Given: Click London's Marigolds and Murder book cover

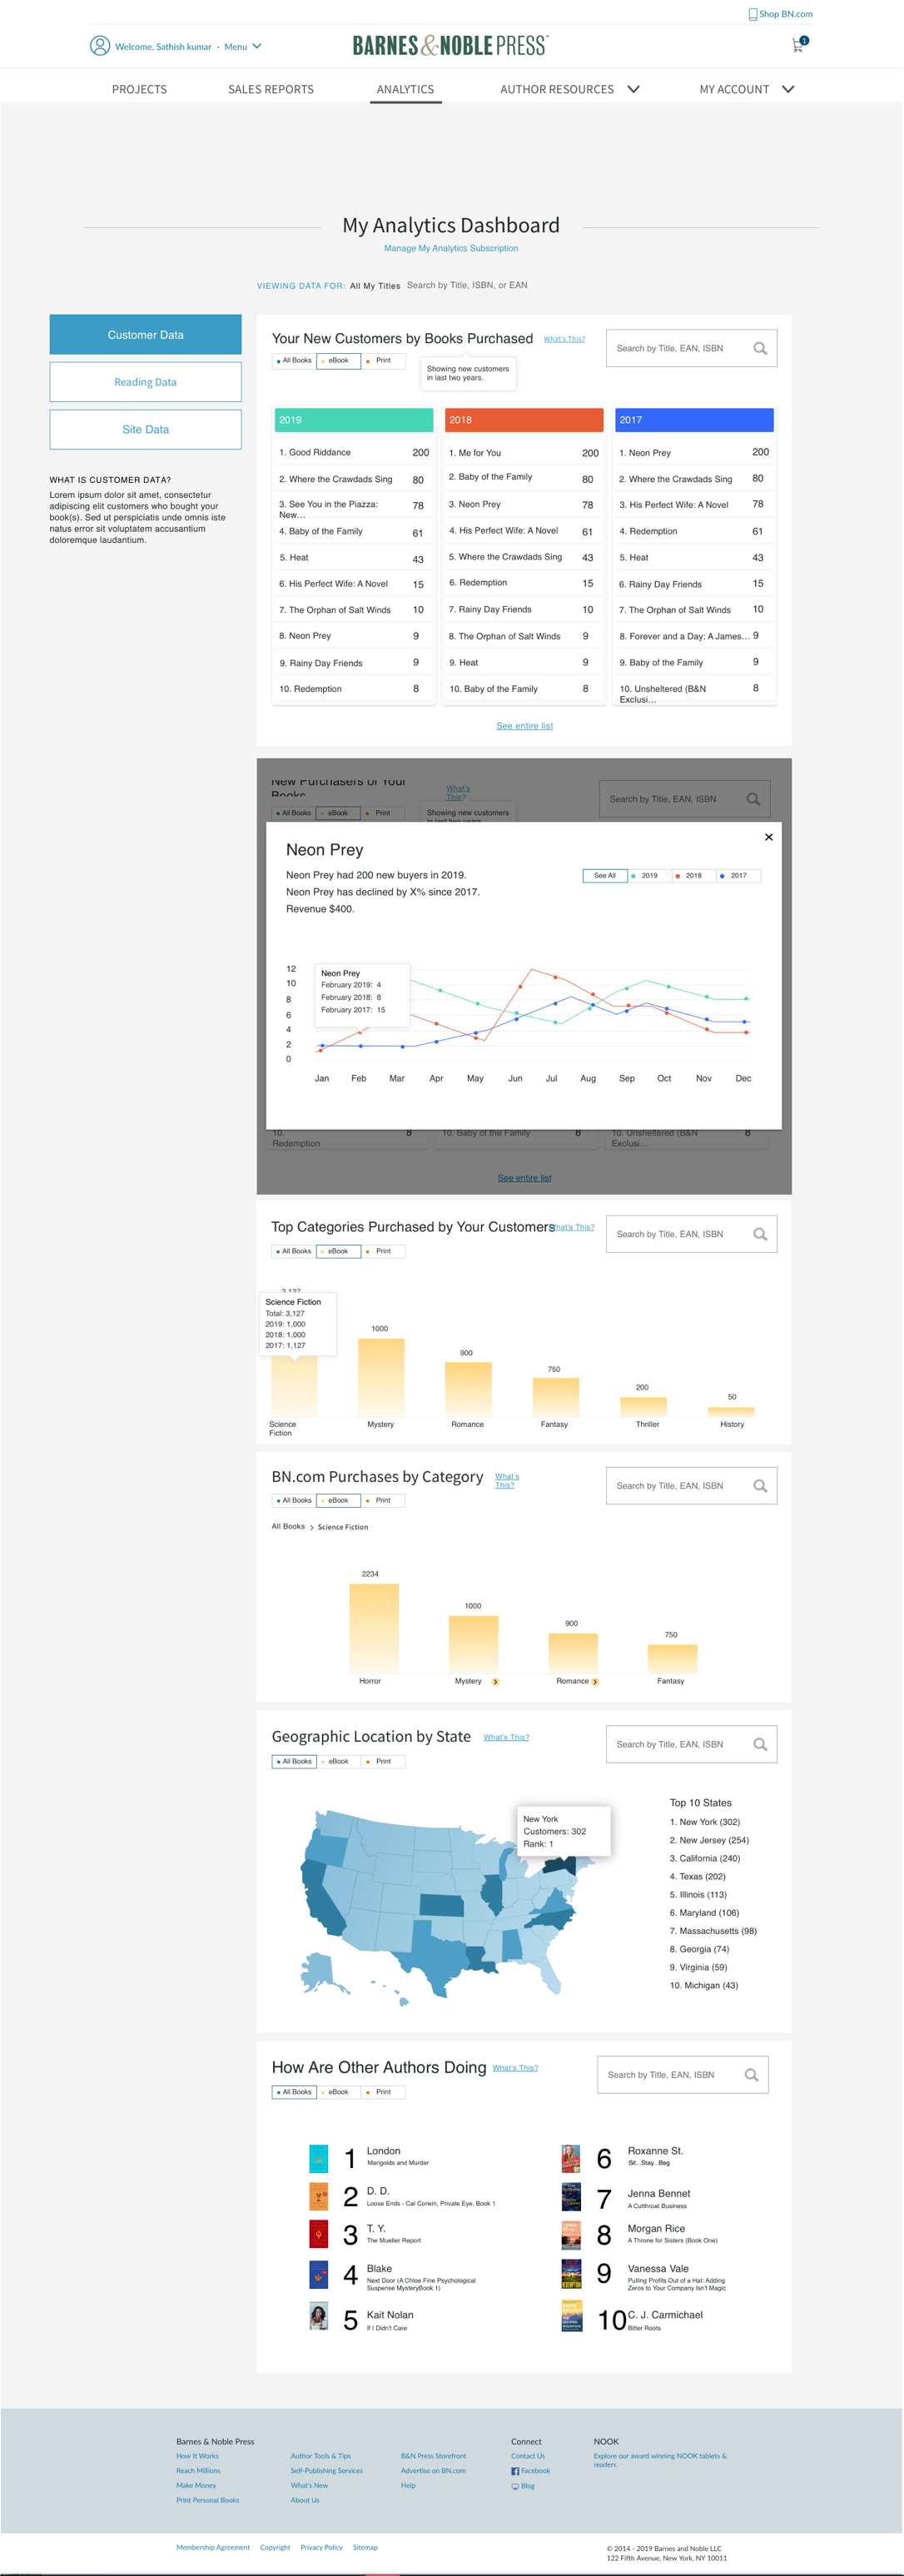Looking at the screenshot, I should coord(318,2159).
